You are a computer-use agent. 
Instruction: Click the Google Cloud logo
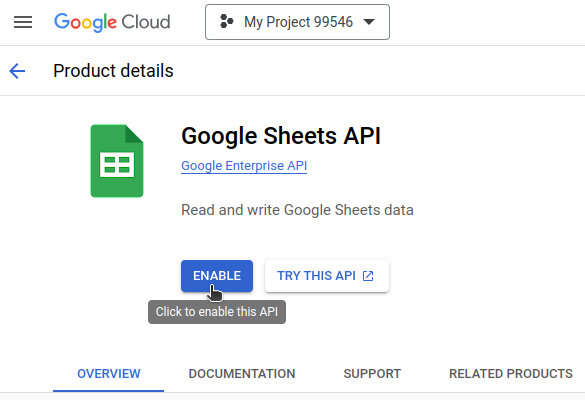(x=112, y=22)
